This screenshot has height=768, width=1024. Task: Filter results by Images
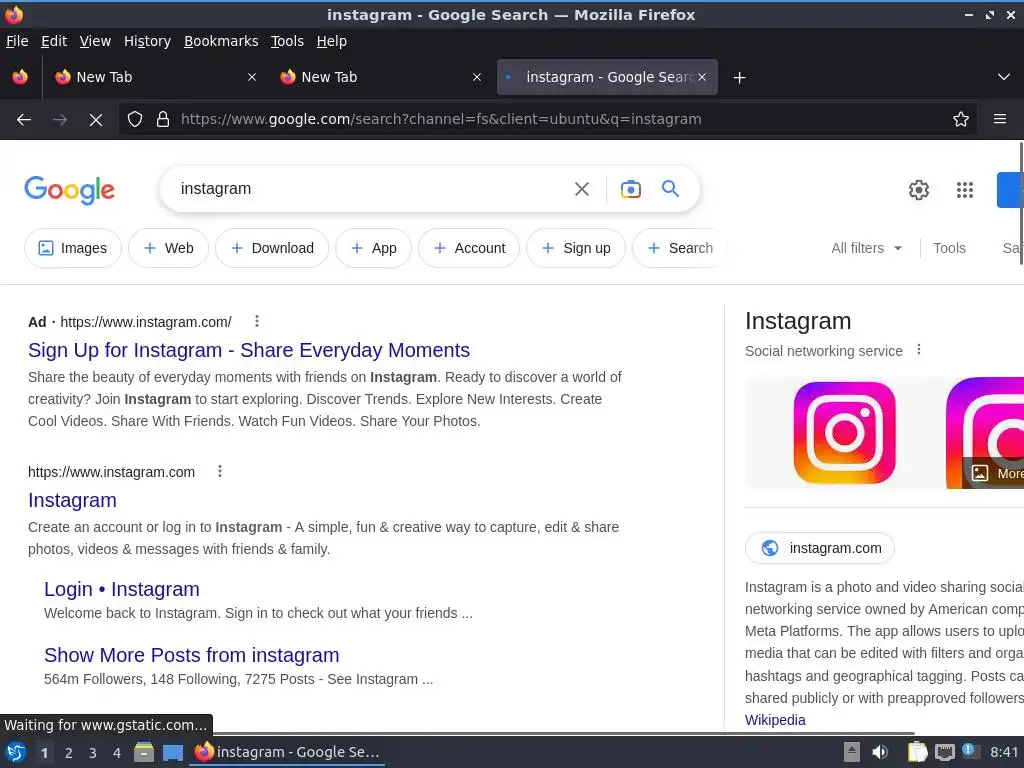tap(73, 248)
